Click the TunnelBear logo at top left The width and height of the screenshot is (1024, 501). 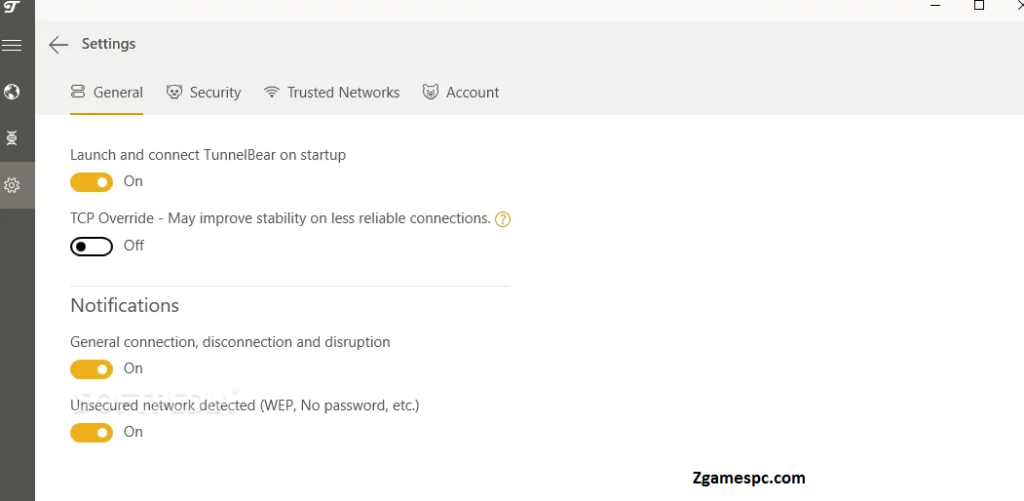pos(12,7)
